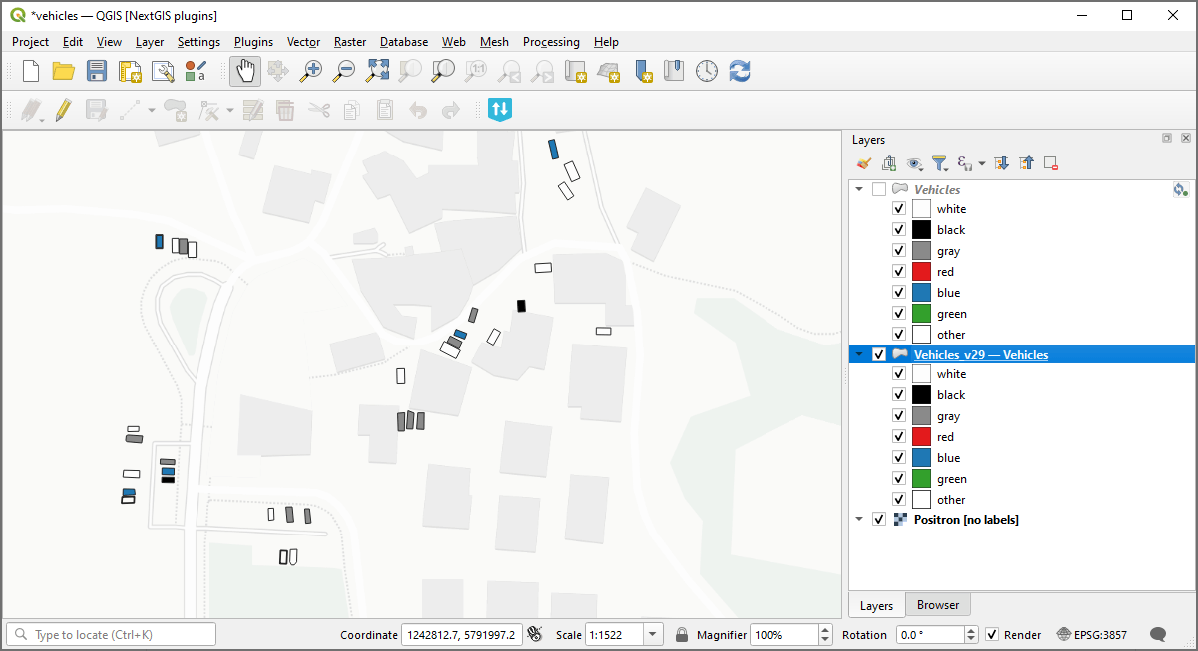Screen dimensions: 1198x651
Task: Enable the unchecked top Vehicles layer
Action: 879,189
